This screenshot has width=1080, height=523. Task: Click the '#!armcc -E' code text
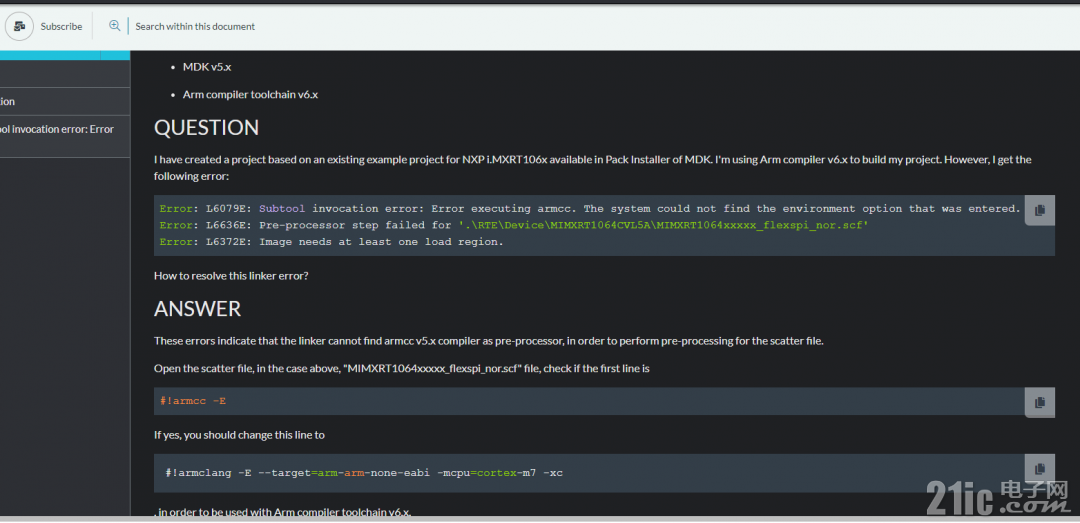pos(192,400)
